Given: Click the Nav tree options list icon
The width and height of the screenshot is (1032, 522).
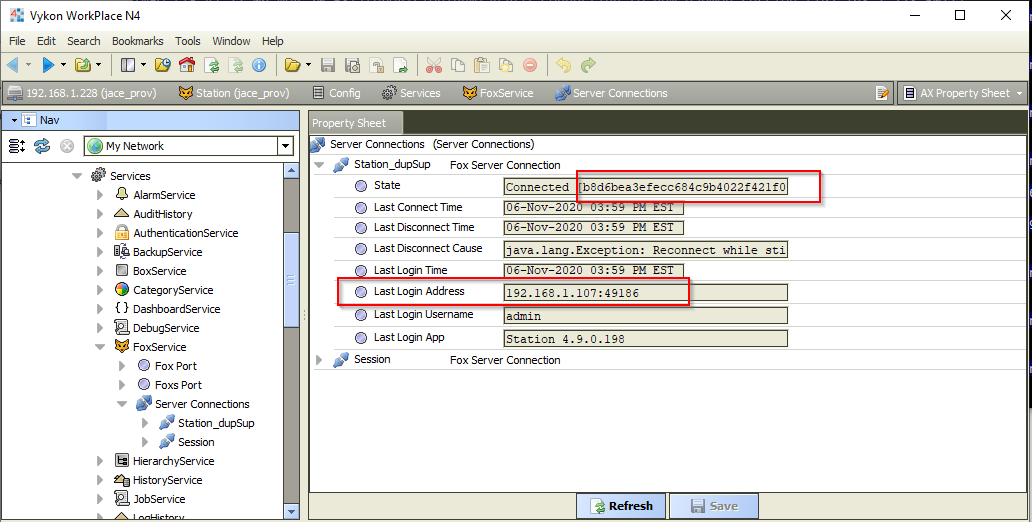Looking at the screenshot, I should pos(17,145).
